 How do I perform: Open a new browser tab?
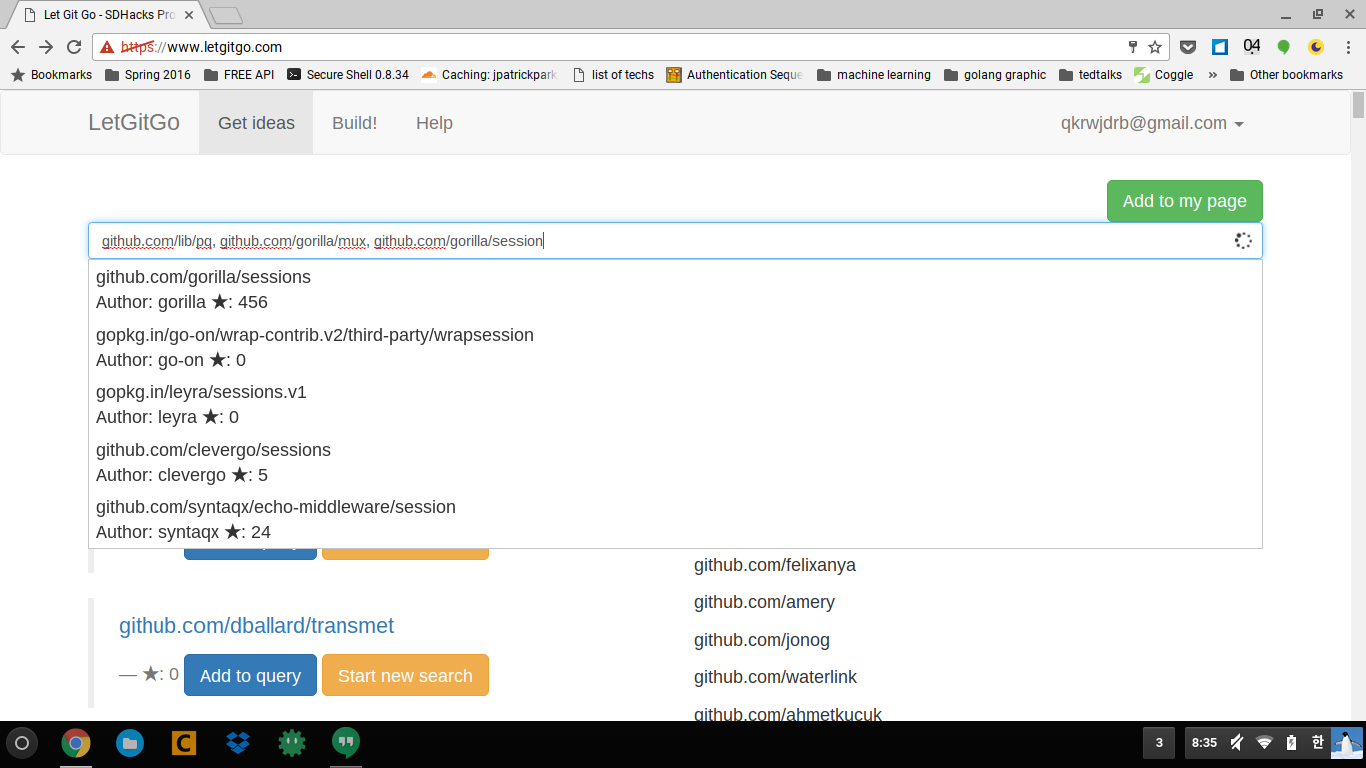click(x=226, y=15)
